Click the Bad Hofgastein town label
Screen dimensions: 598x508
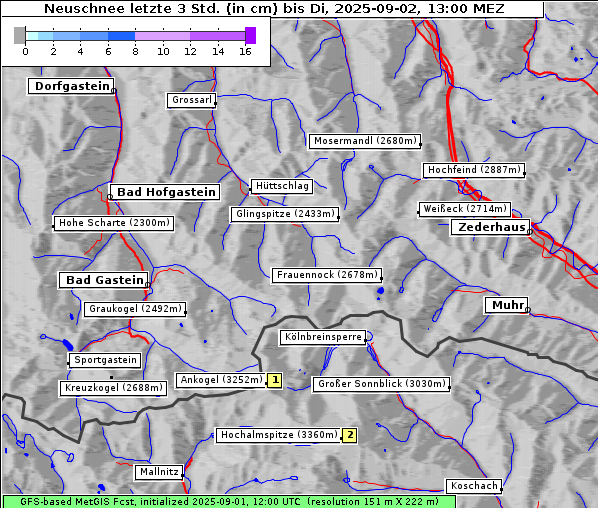pos(165,192)
